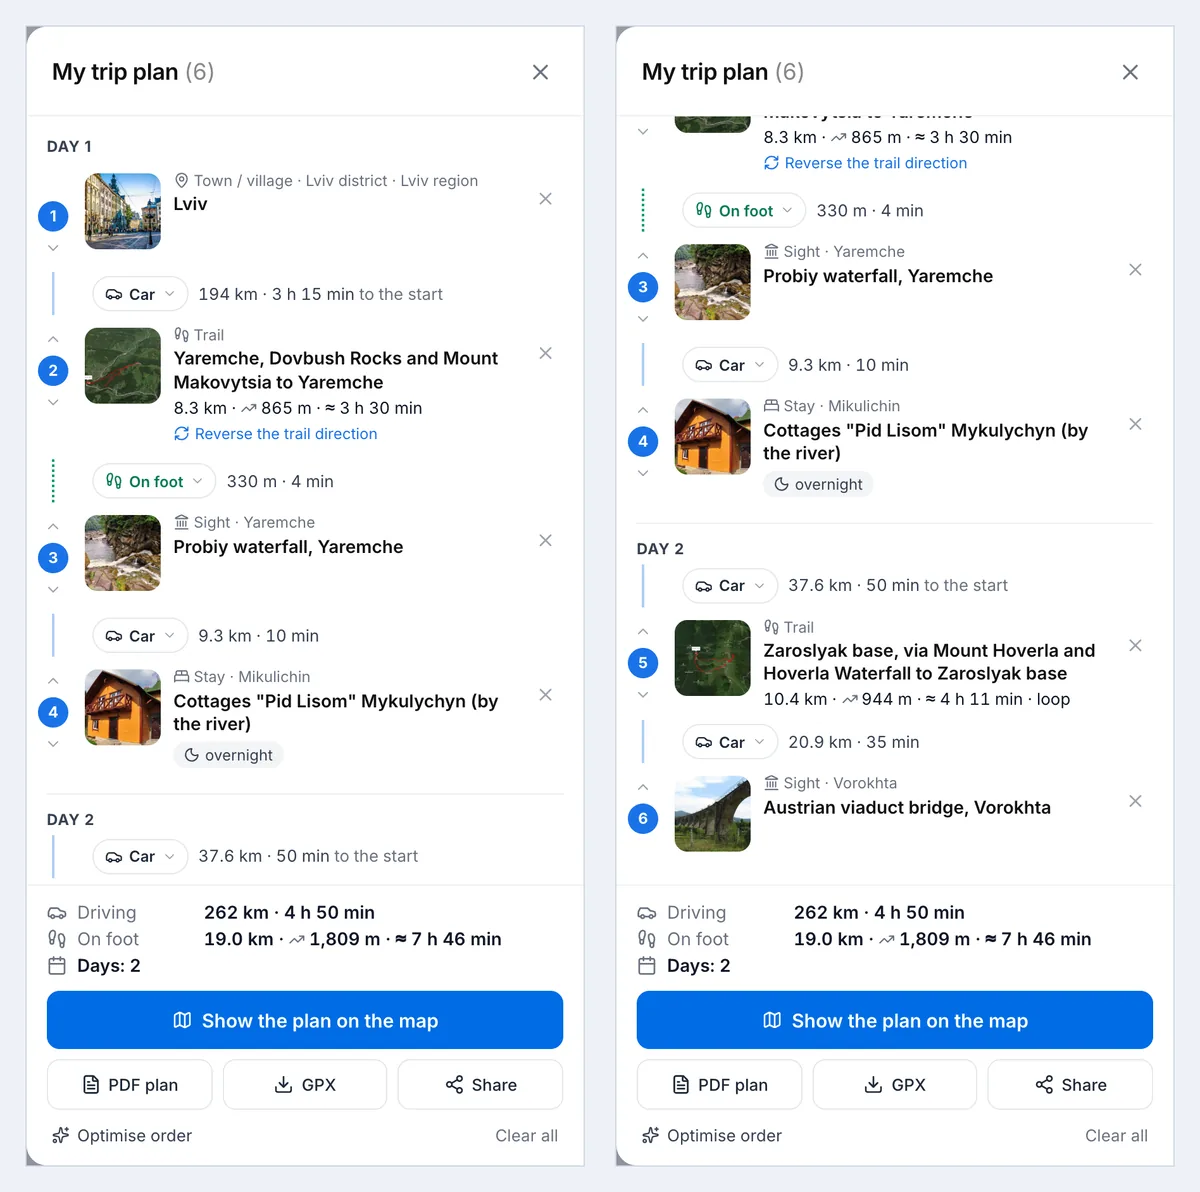The height and width of the screenshot is (1192, 1200).
Task: Open the Car dropdown after Lviv
Action: 140,294
